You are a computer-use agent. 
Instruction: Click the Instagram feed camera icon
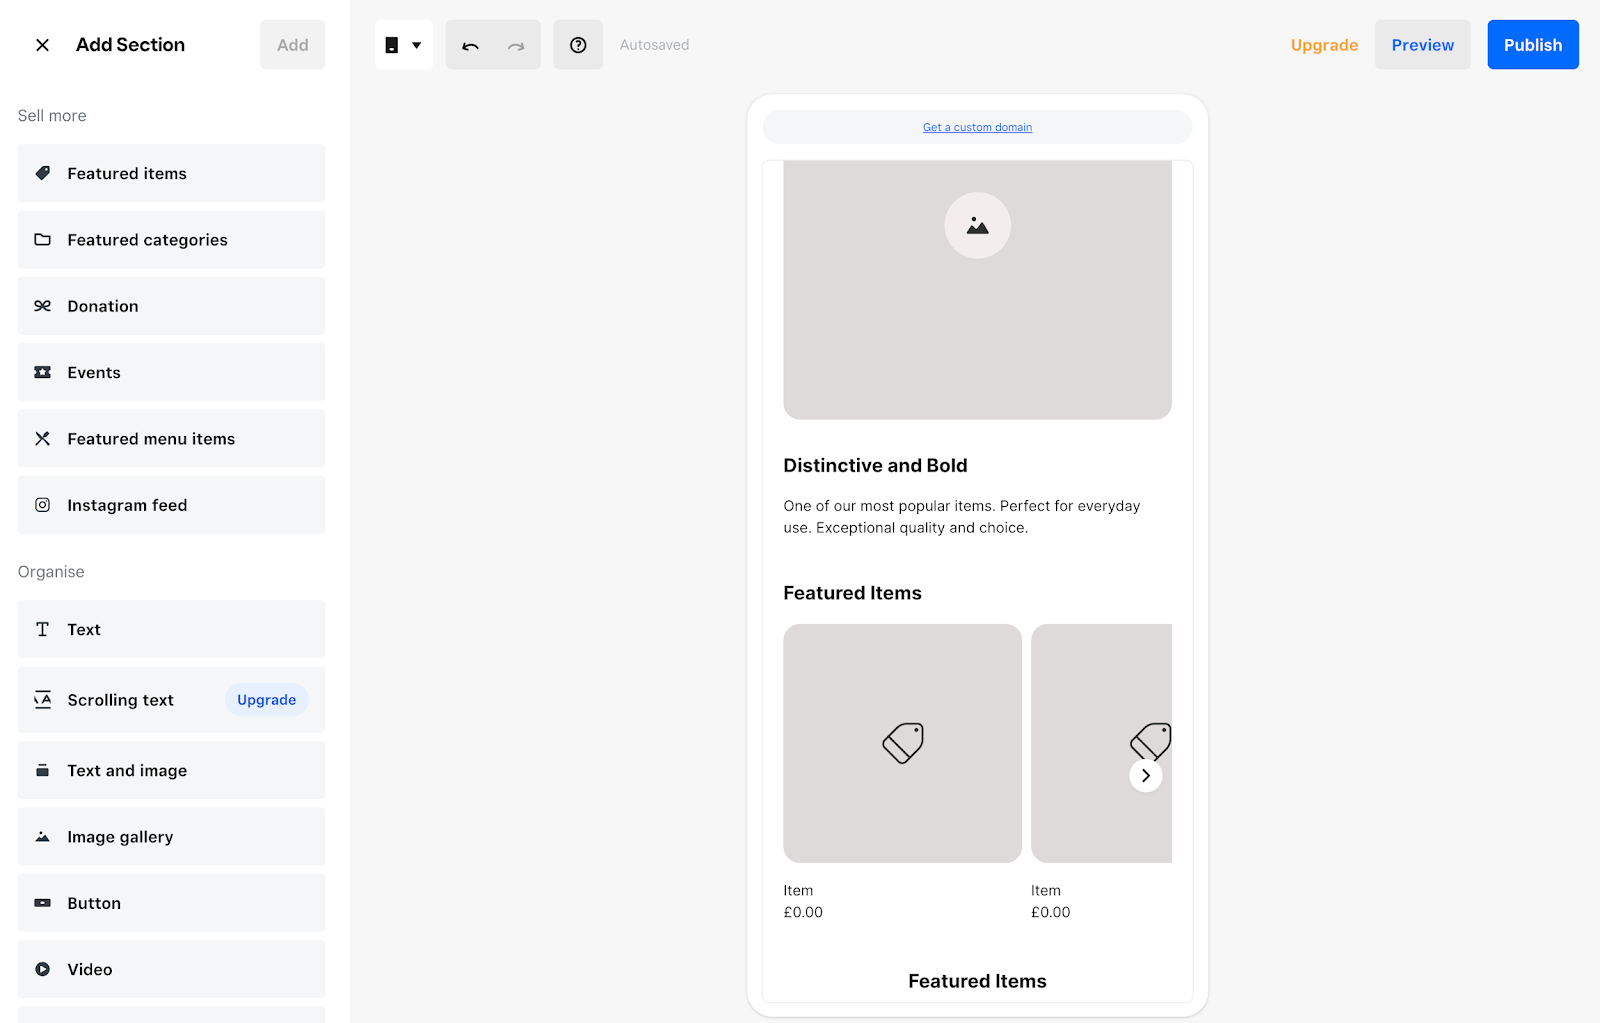pos(42,504)
